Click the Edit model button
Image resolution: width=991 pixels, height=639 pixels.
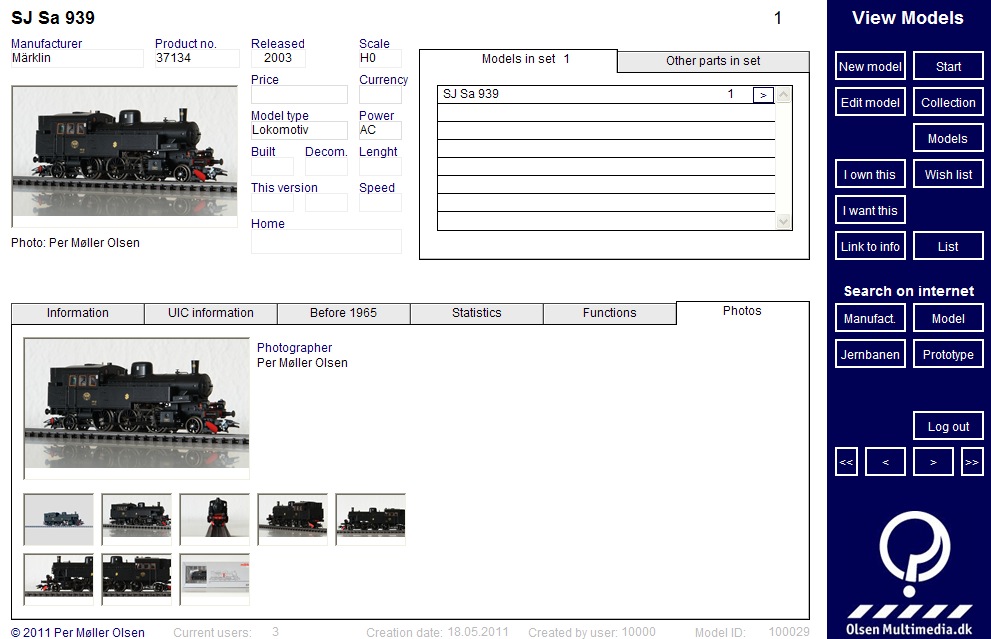pos(870,102)
